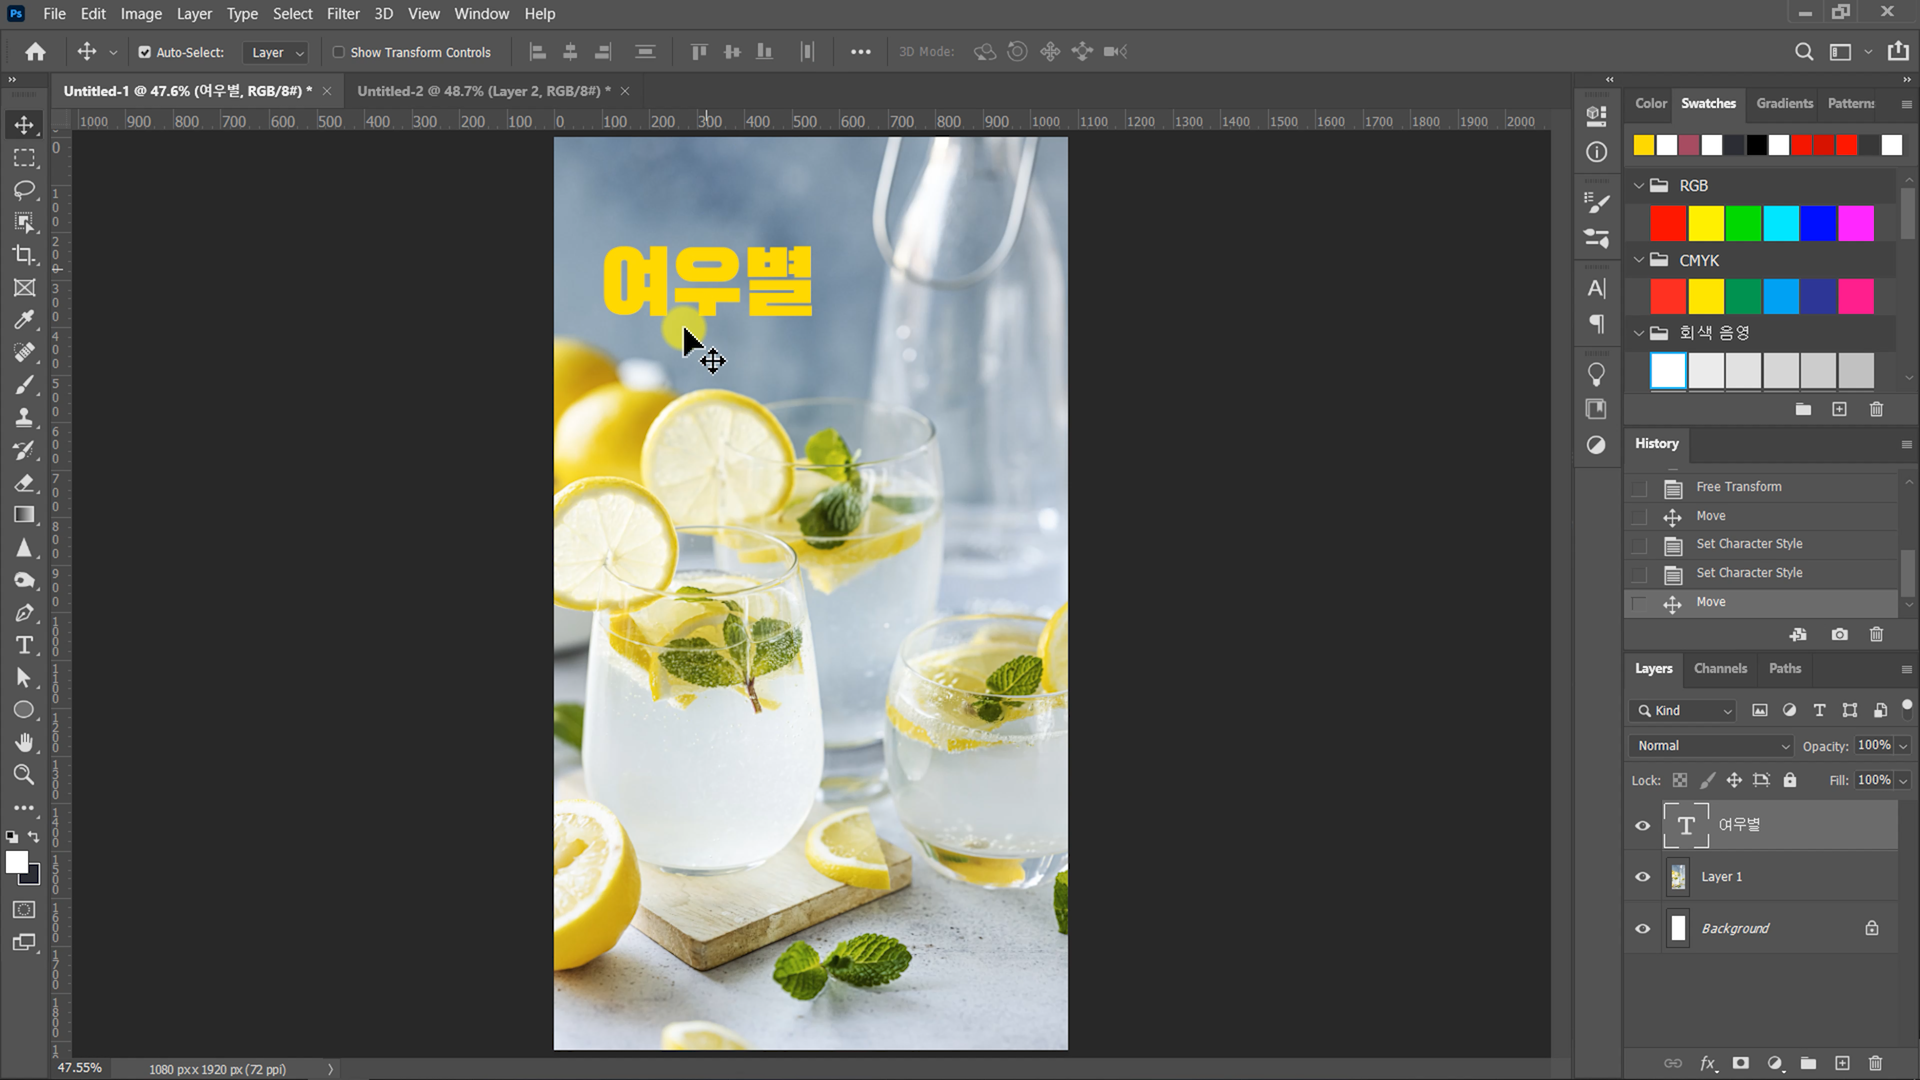Create new snapshot camera icon in History

point(1839,635)
